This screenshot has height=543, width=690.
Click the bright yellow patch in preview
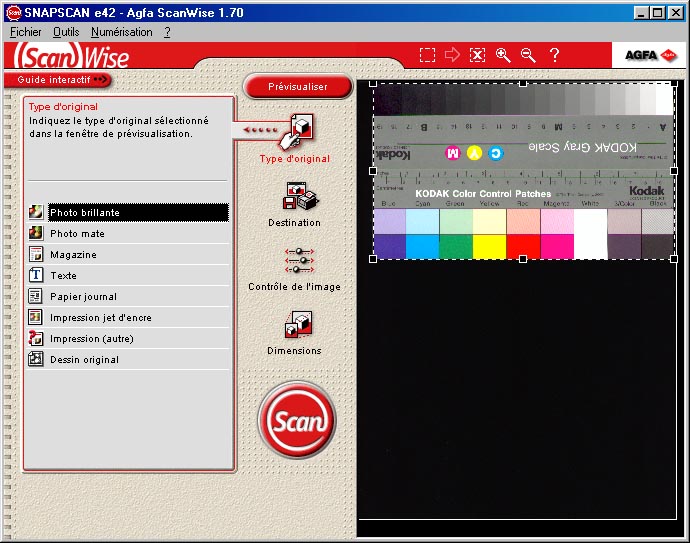click(489, 246)
